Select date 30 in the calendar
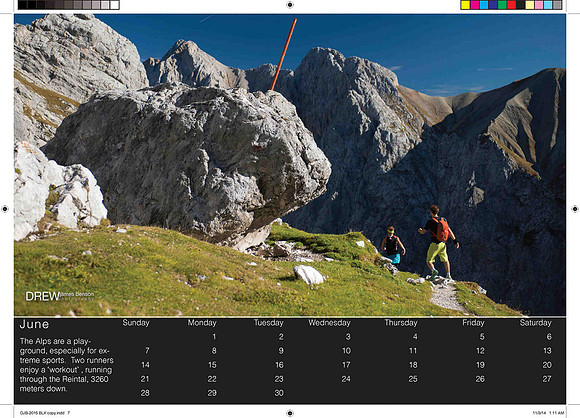 point(279,393)
